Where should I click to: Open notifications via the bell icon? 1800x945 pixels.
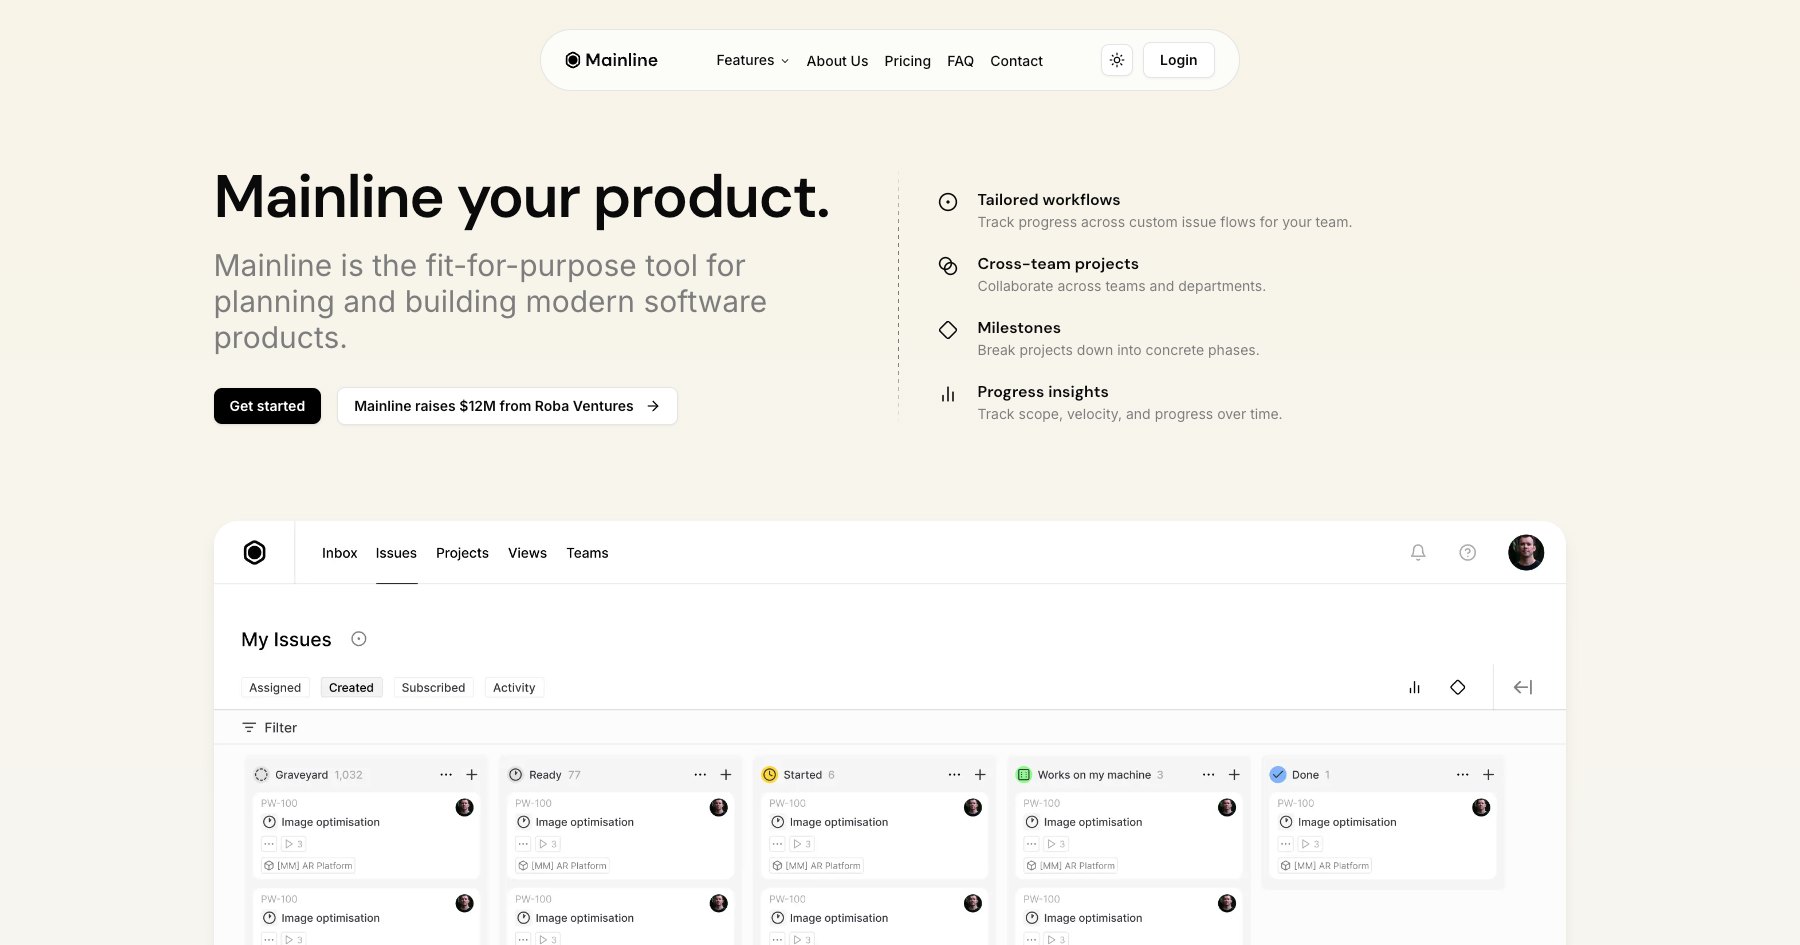1417,552
